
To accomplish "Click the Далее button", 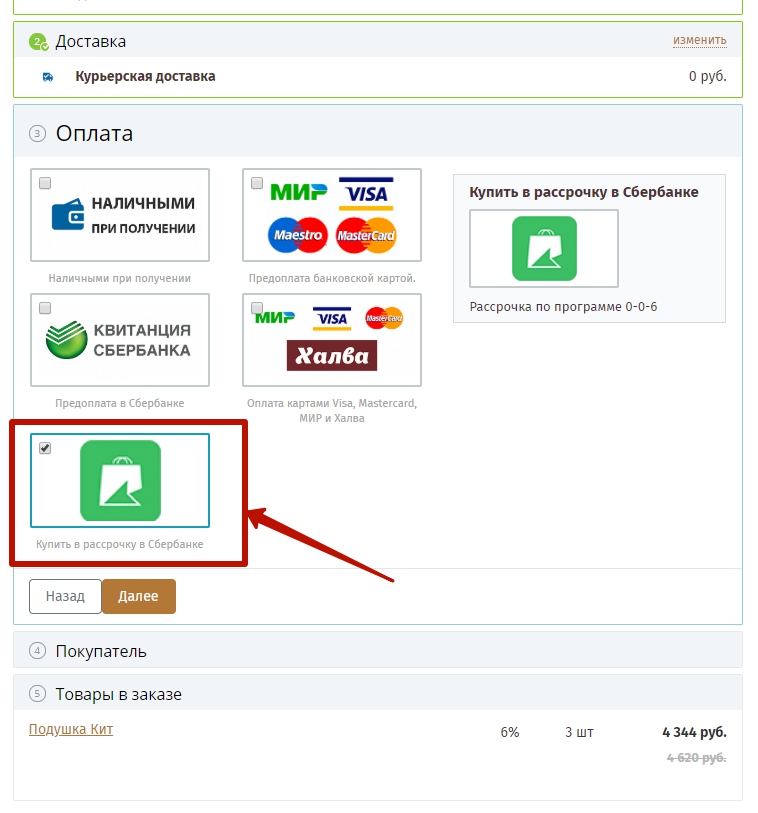I will point(138,596).
